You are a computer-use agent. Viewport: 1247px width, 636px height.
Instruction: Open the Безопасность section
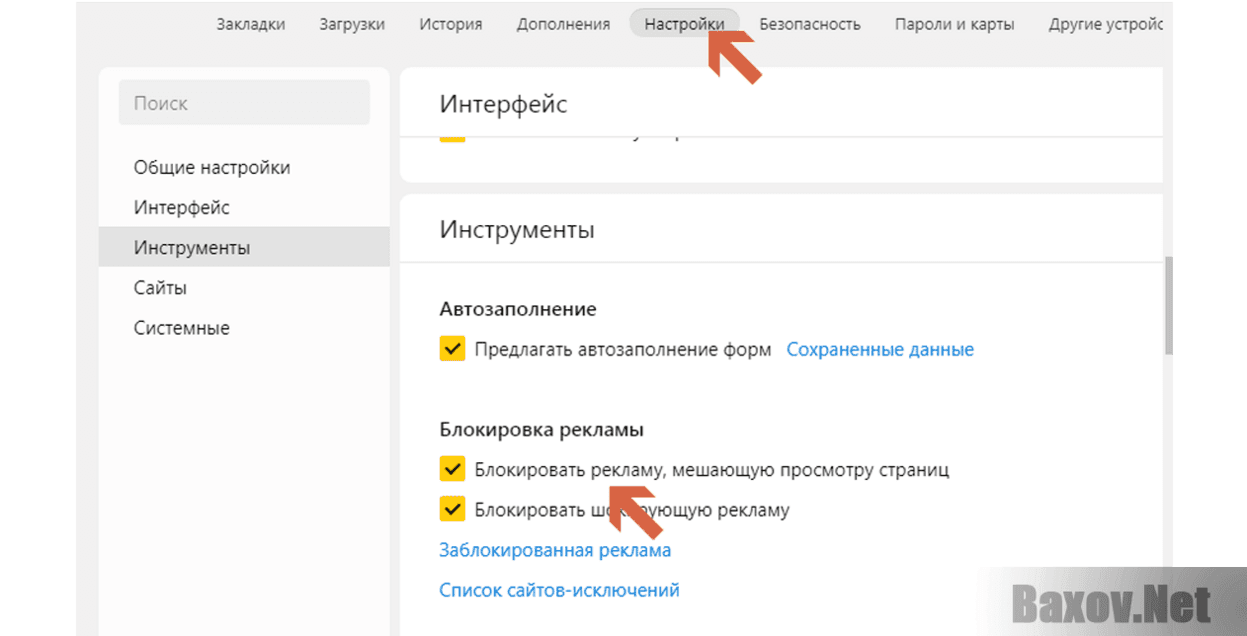click(810, 24)
